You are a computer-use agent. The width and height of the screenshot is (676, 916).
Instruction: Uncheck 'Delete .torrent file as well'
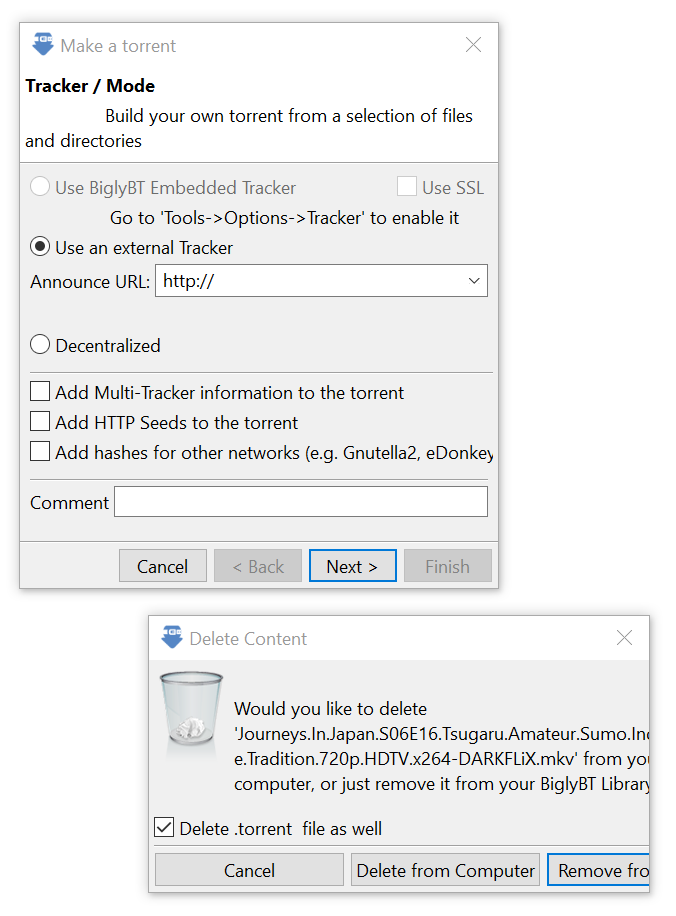tap(165, 827)
